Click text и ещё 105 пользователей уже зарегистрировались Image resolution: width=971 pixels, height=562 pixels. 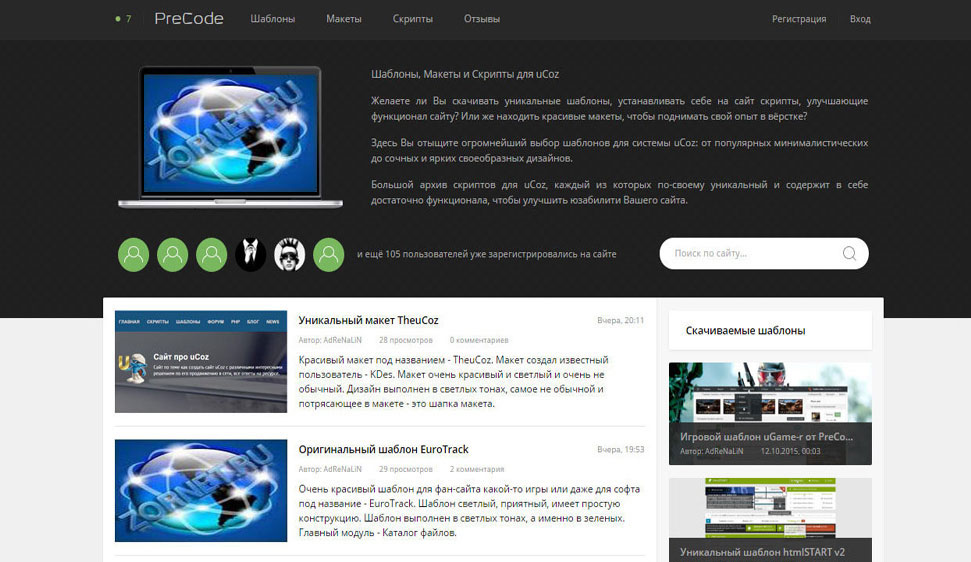point(487,254)
